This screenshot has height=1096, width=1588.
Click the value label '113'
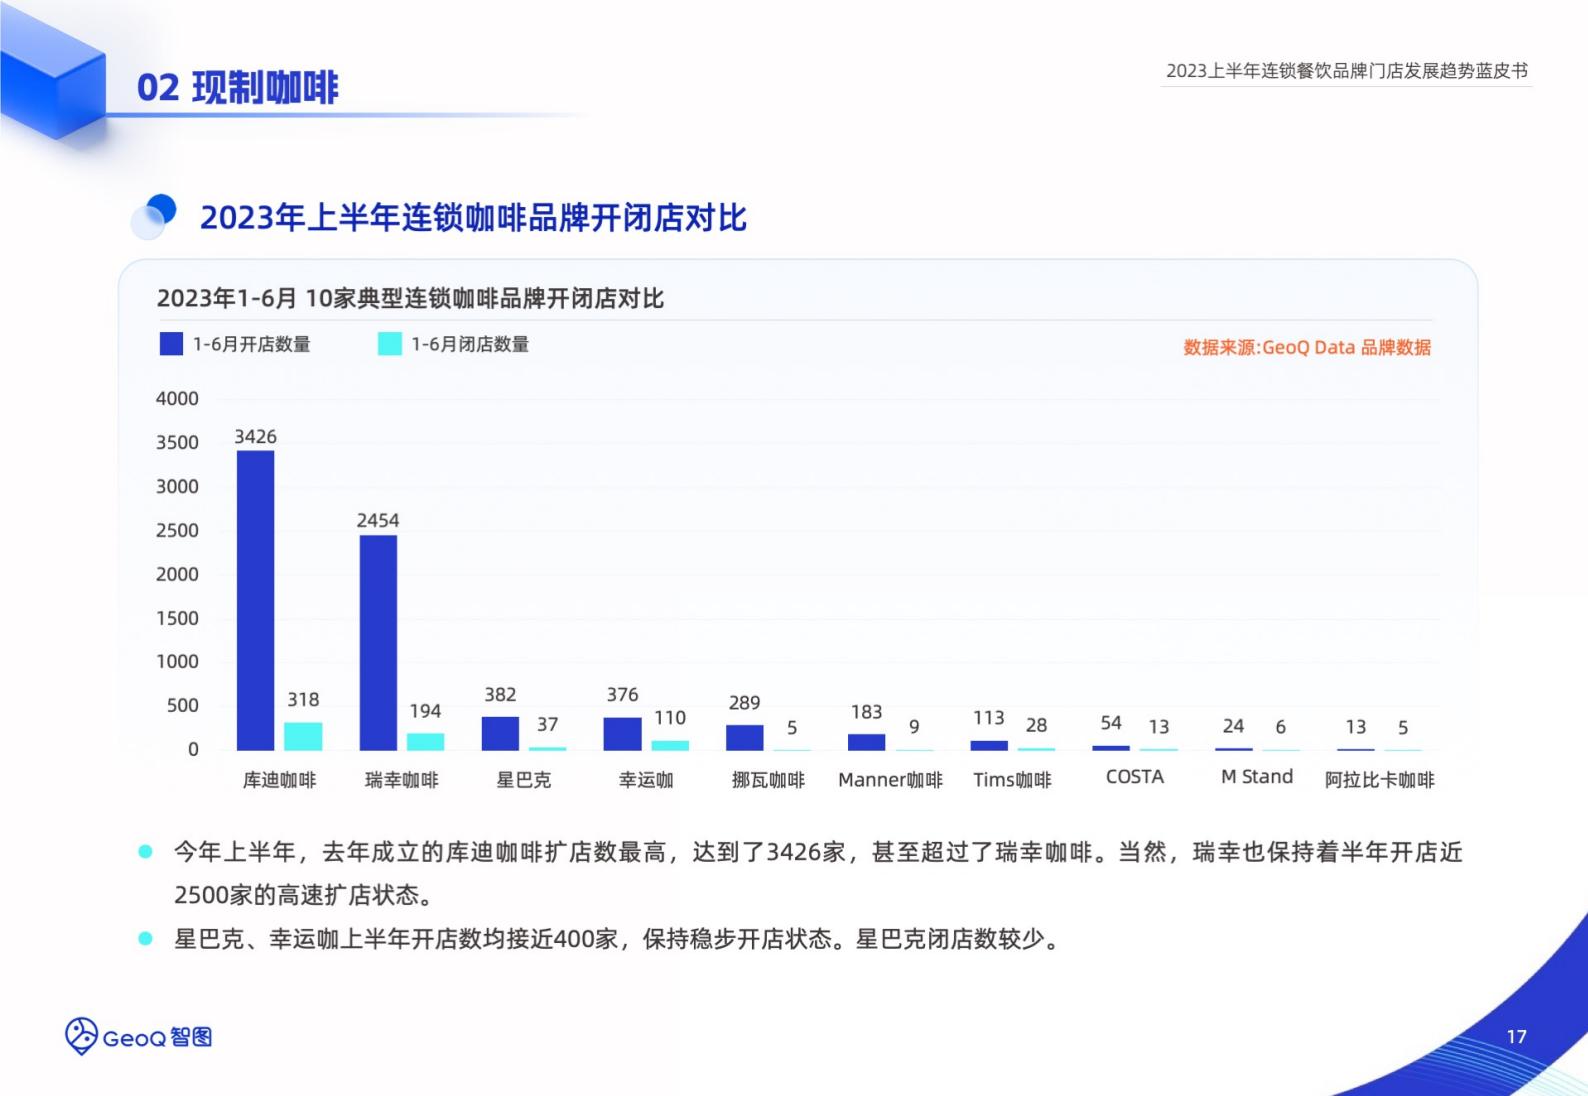pyautogui.click(x=989, y=718)
